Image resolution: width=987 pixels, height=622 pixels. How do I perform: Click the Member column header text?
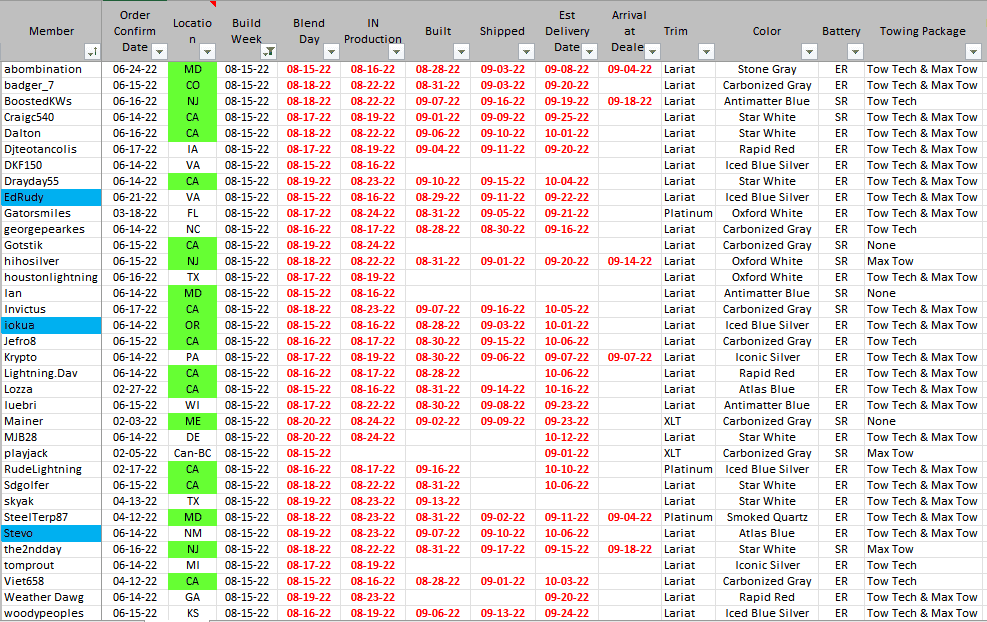pyautogui.click(x=51, y=31)
